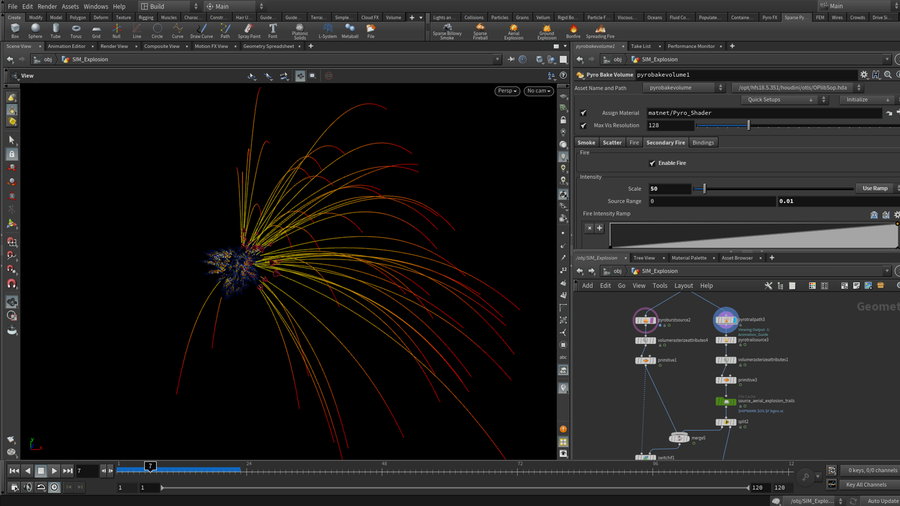Viewport: 900px width, 506px height.
Task: Open parameter gear menu for pyrobakevolume1
Action: pyautogui.click(x=864, y=75)
